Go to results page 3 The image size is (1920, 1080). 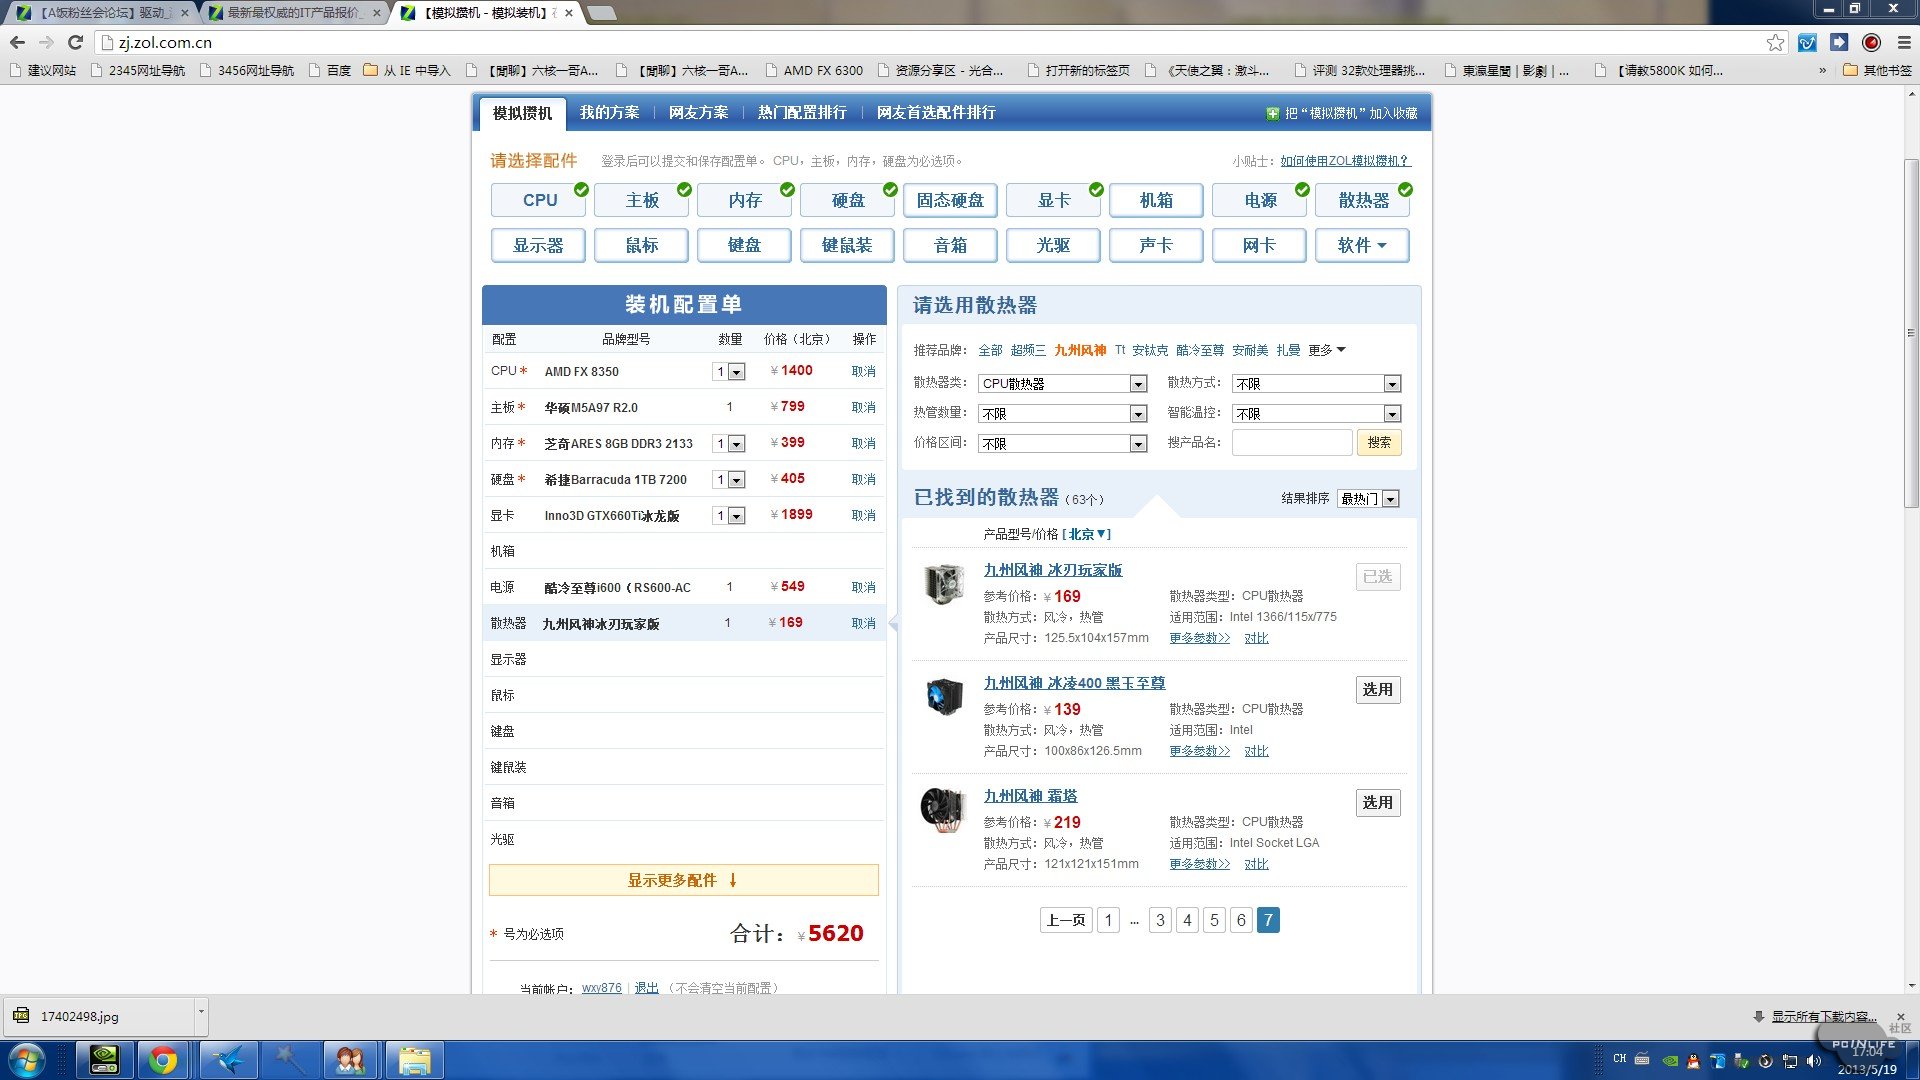1160,920
